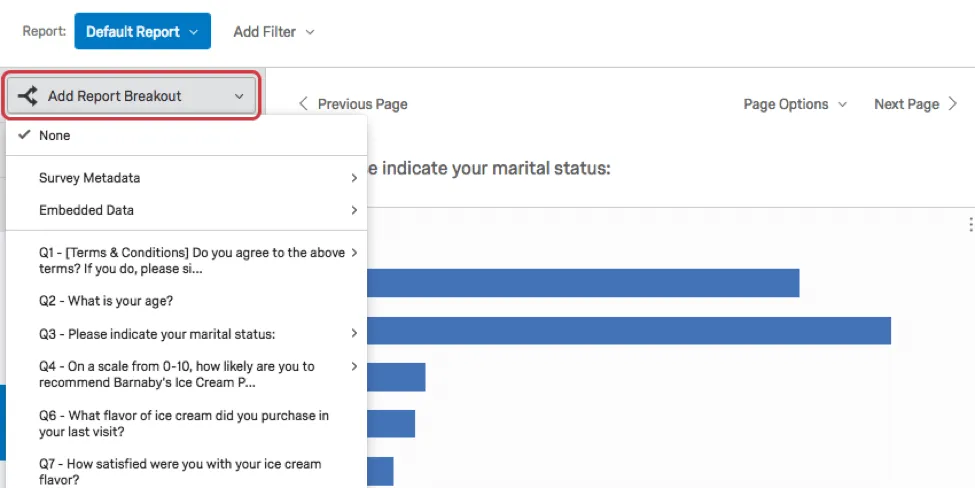Expand the Survey Metadata submenu arrow
This screenshot has width=975, height=488.
354,178
